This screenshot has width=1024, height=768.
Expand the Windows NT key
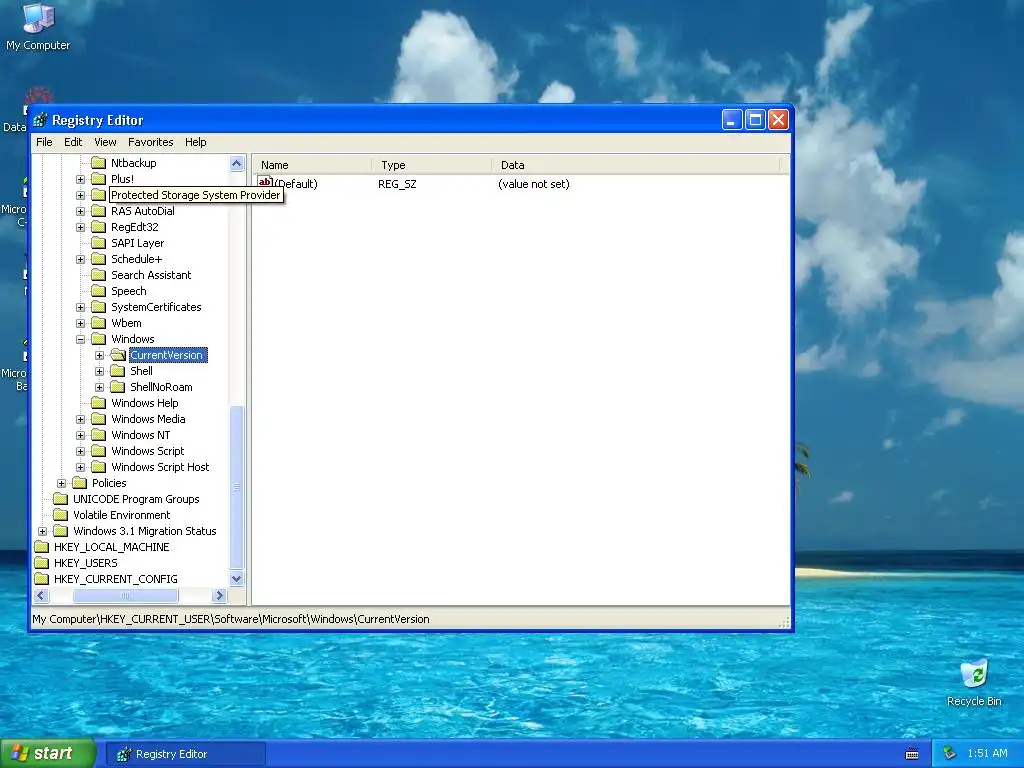tap(80, 435)
